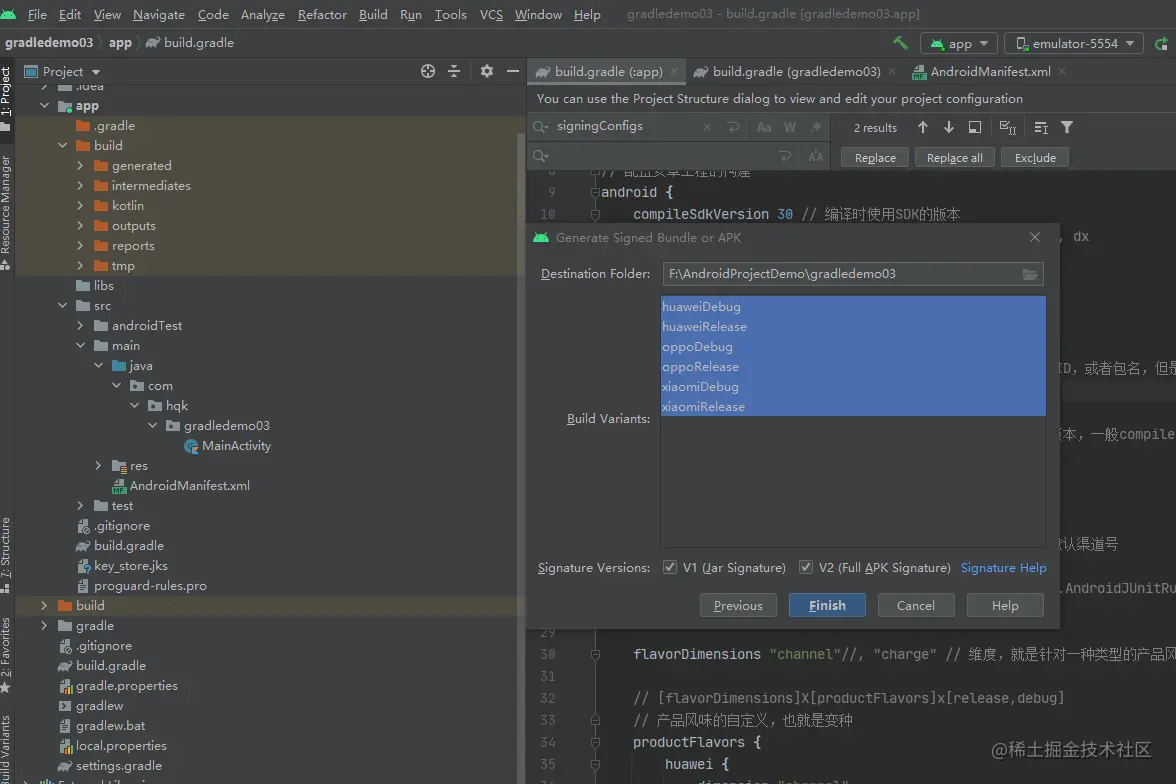Toggle preserve case in replace field
The width and height of the screenshot is (1176, 784).
[x=815, y=157]
